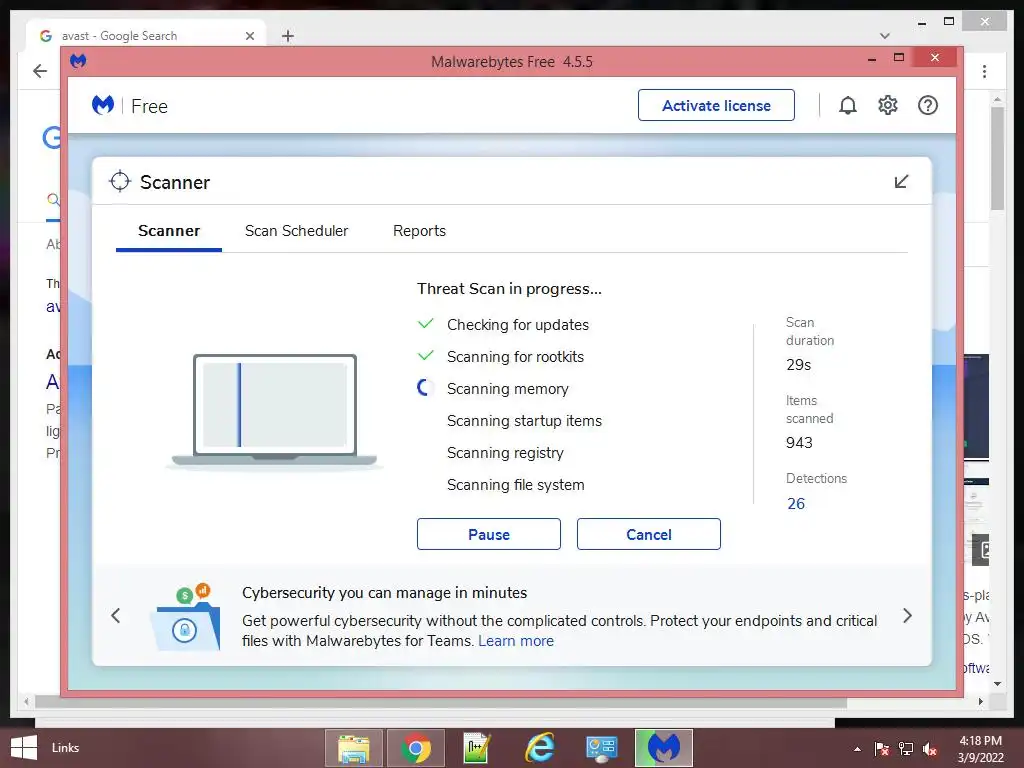Click 'Scanning for rootkits' step

(x=515, y=357)
